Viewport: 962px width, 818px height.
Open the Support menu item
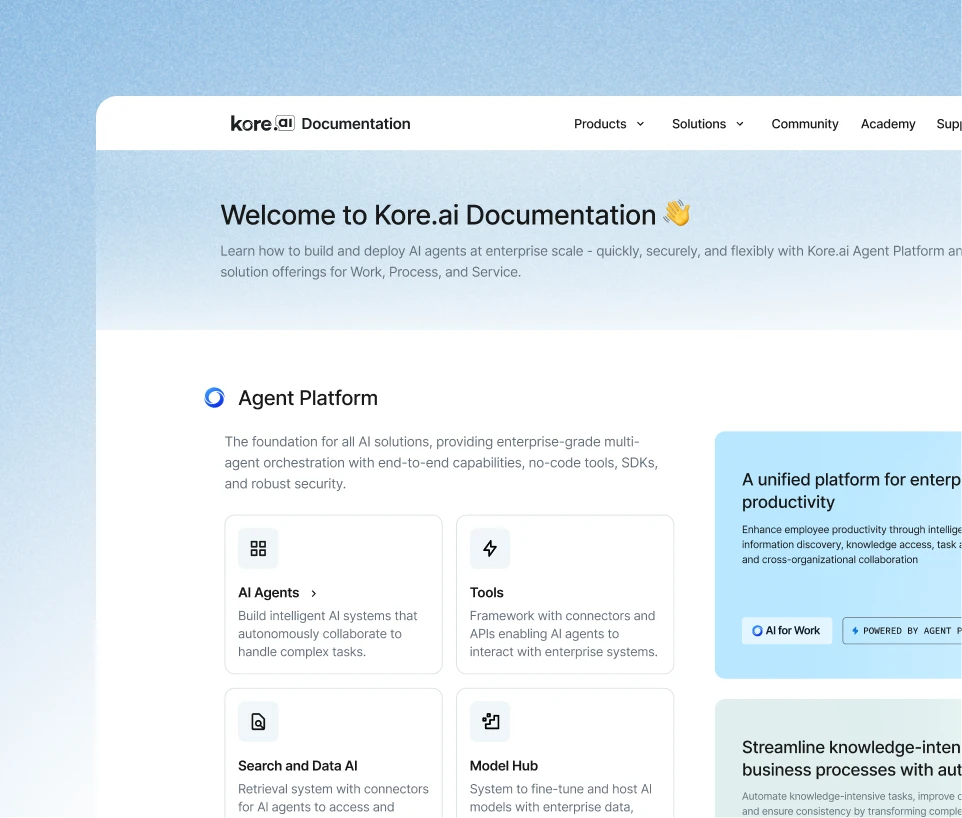(x=949, y=124)
